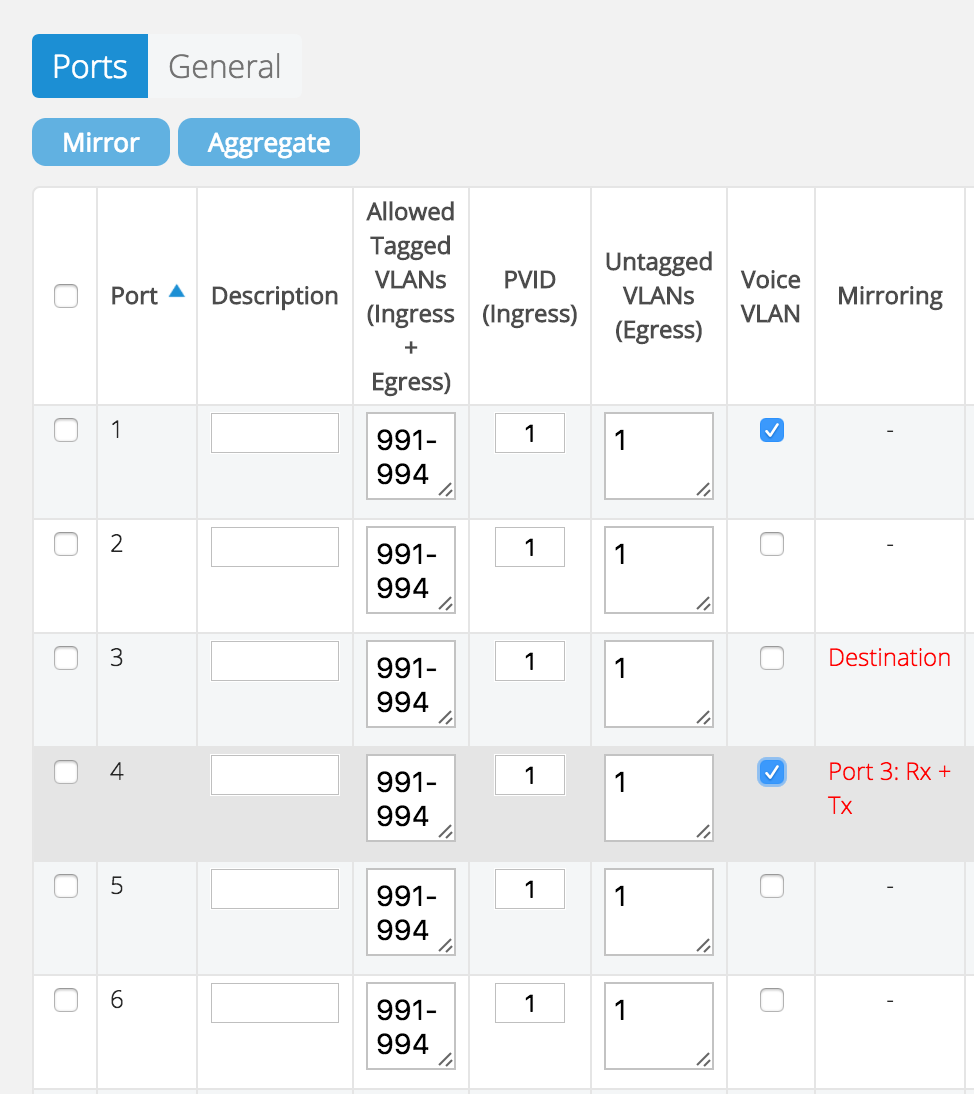Disable Voice VLAN on port 4
This screenshot has width=974, height=1094.
point(771,772)
